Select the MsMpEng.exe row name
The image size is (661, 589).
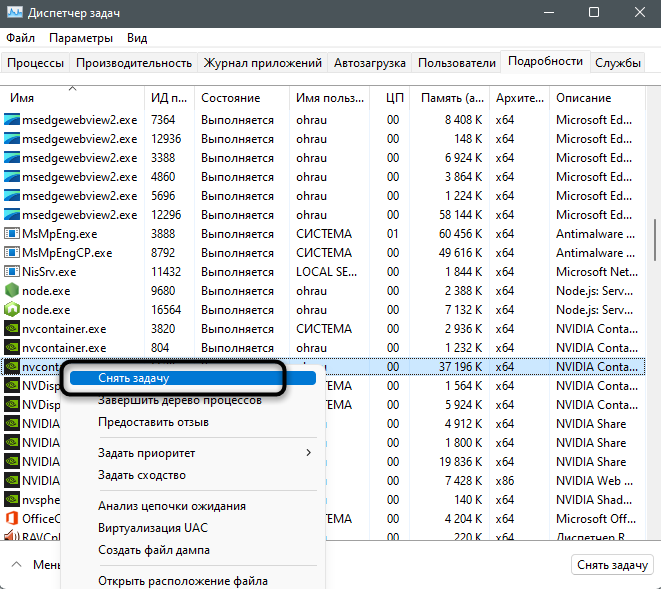59,234
